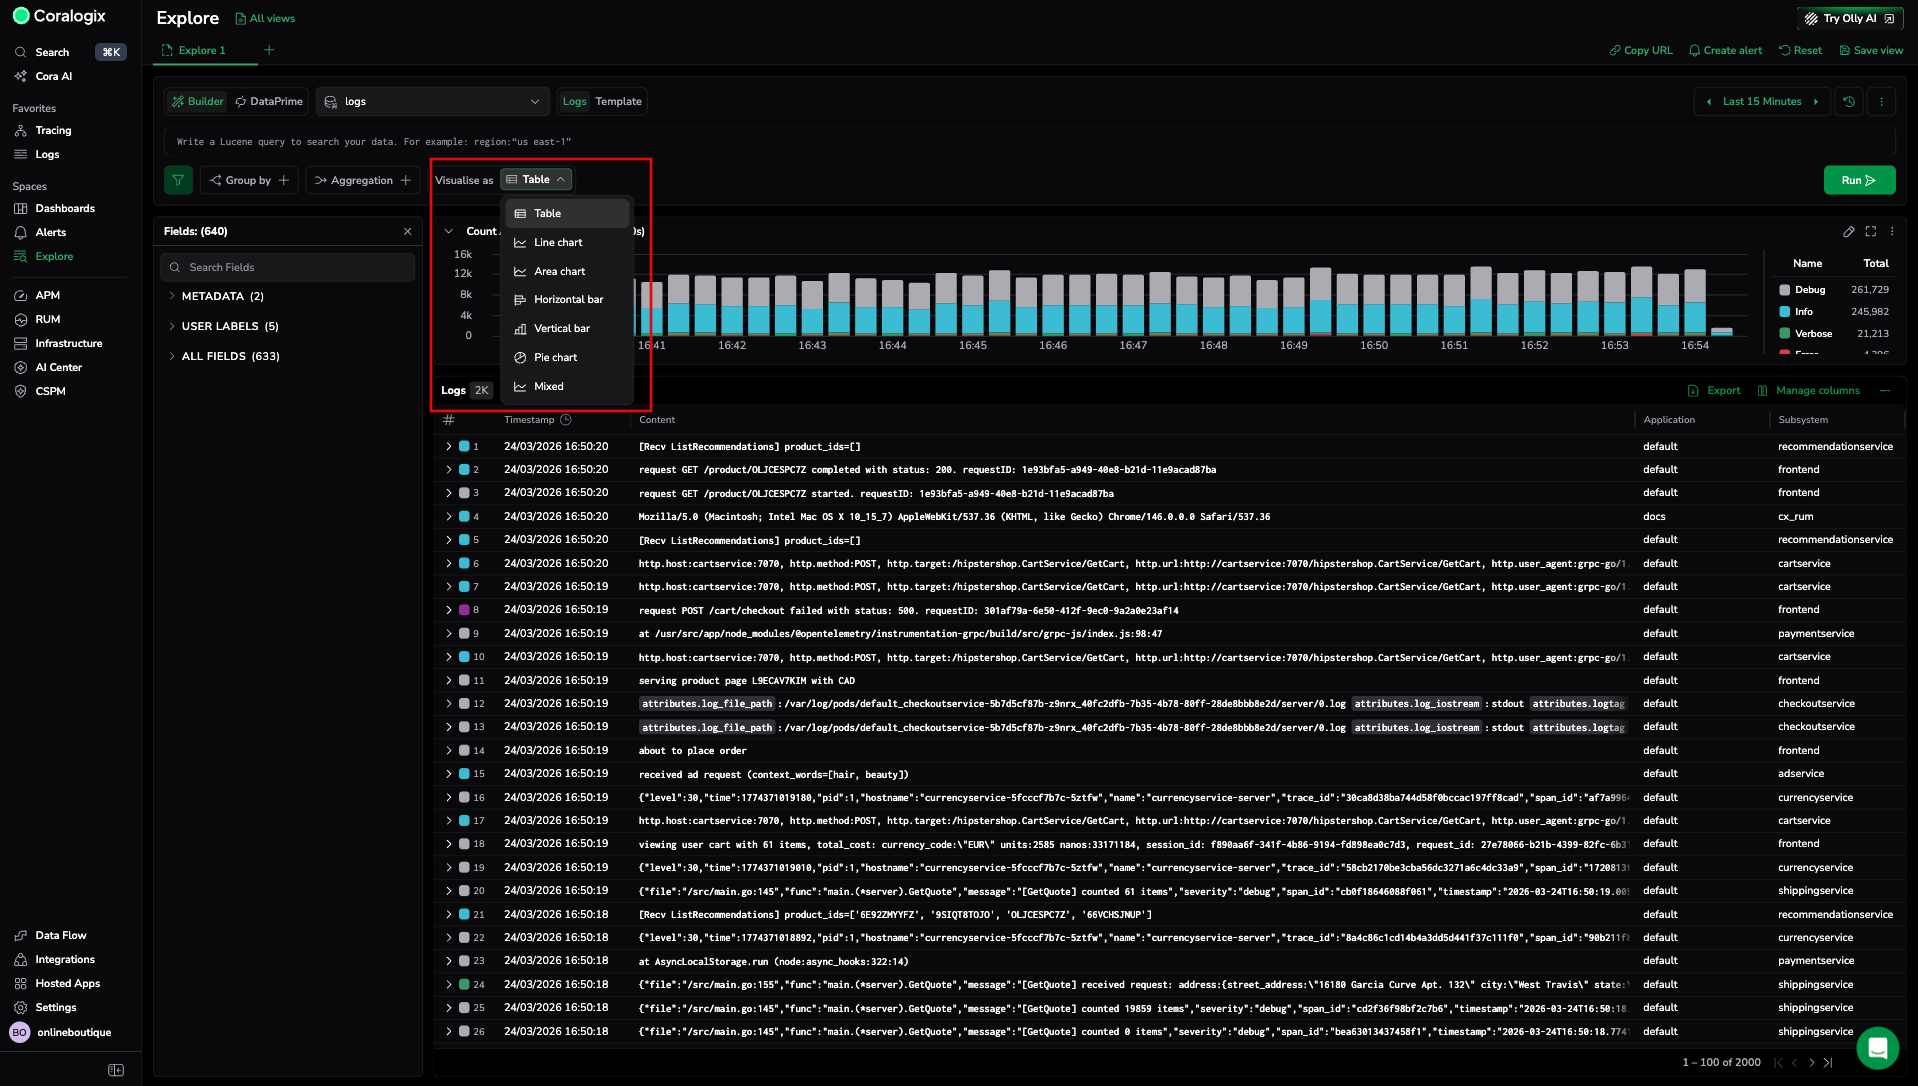Toggle the Builder query mode
The width and height of the screenshot is (1918, 1086).
[197, 102]
